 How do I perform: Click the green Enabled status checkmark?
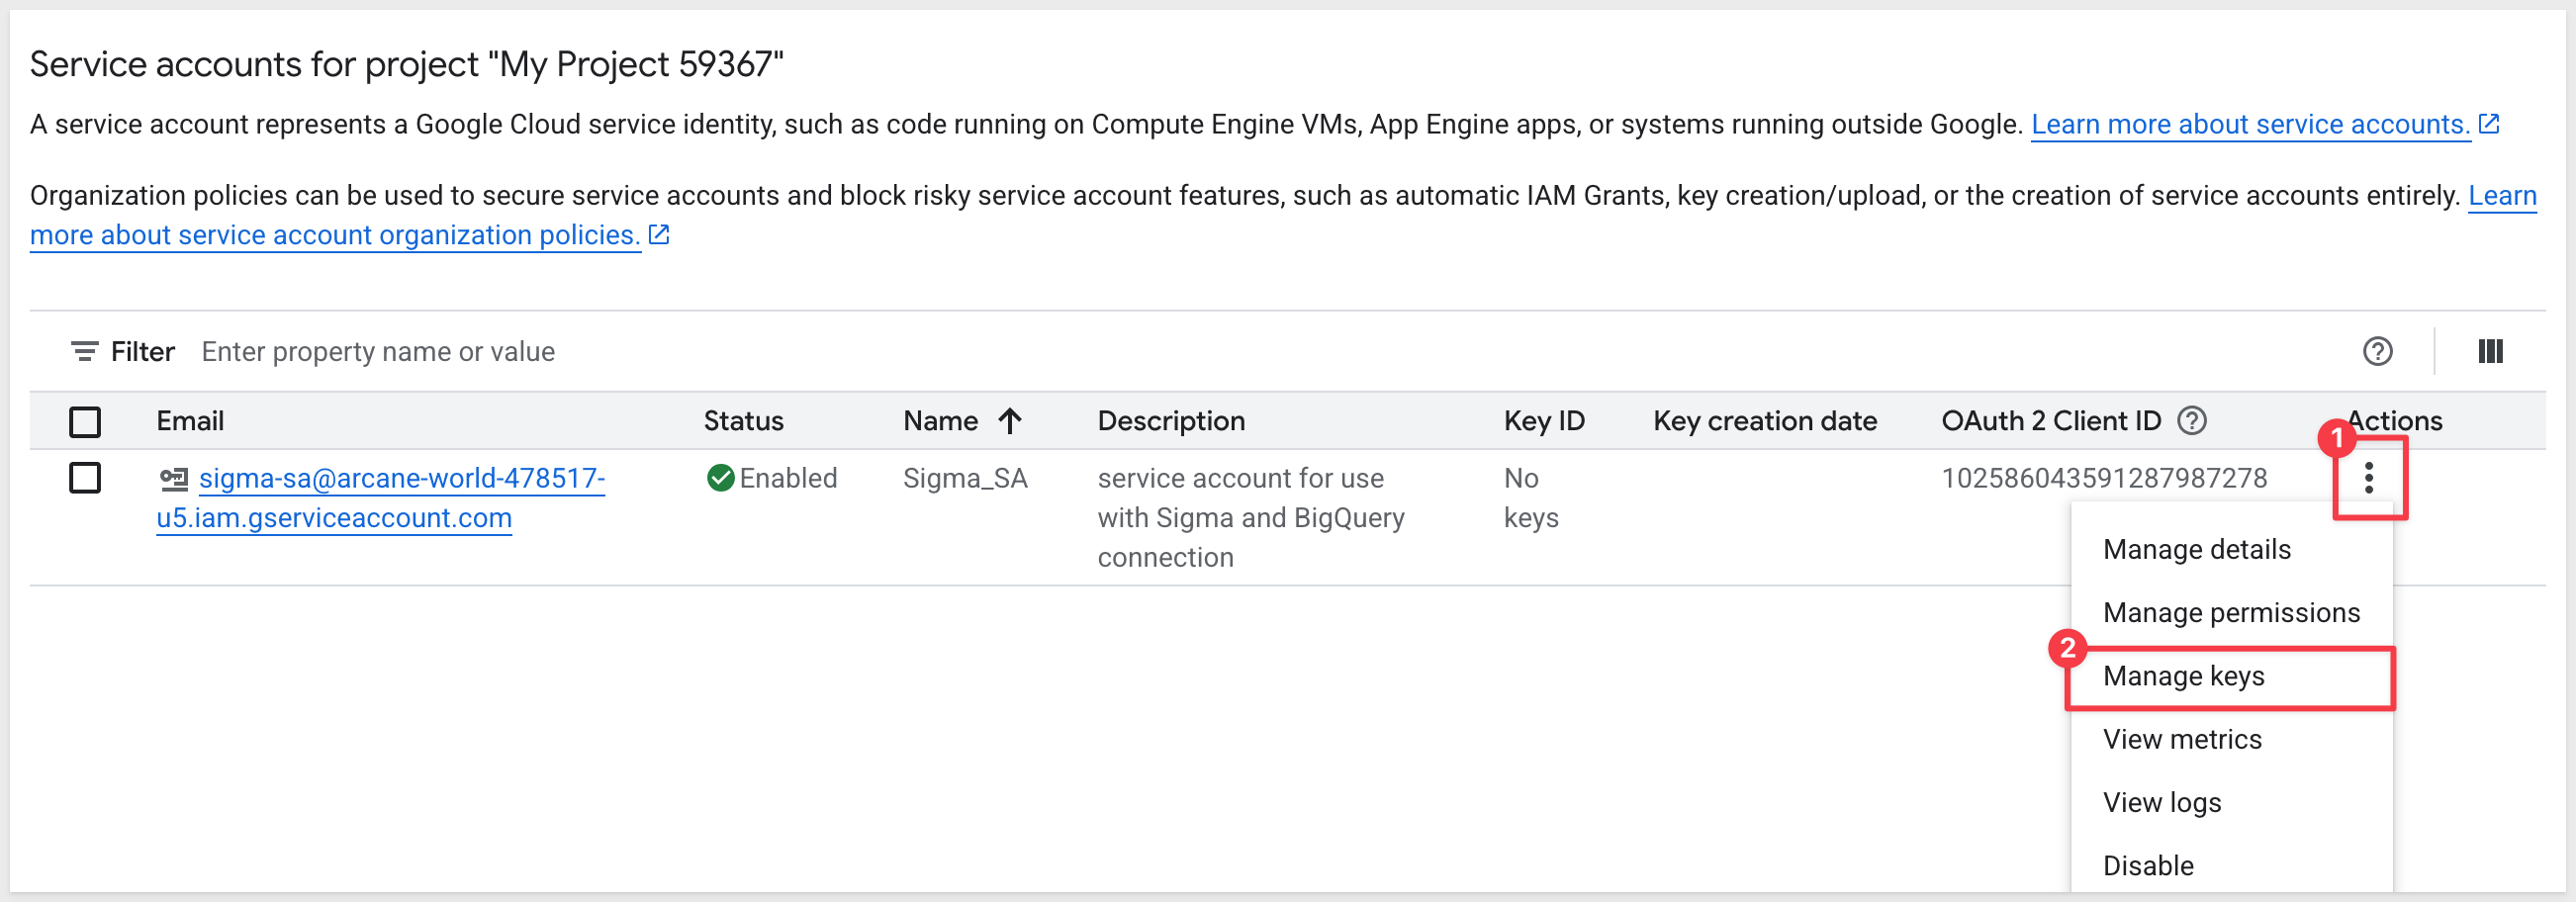point(720,478)
